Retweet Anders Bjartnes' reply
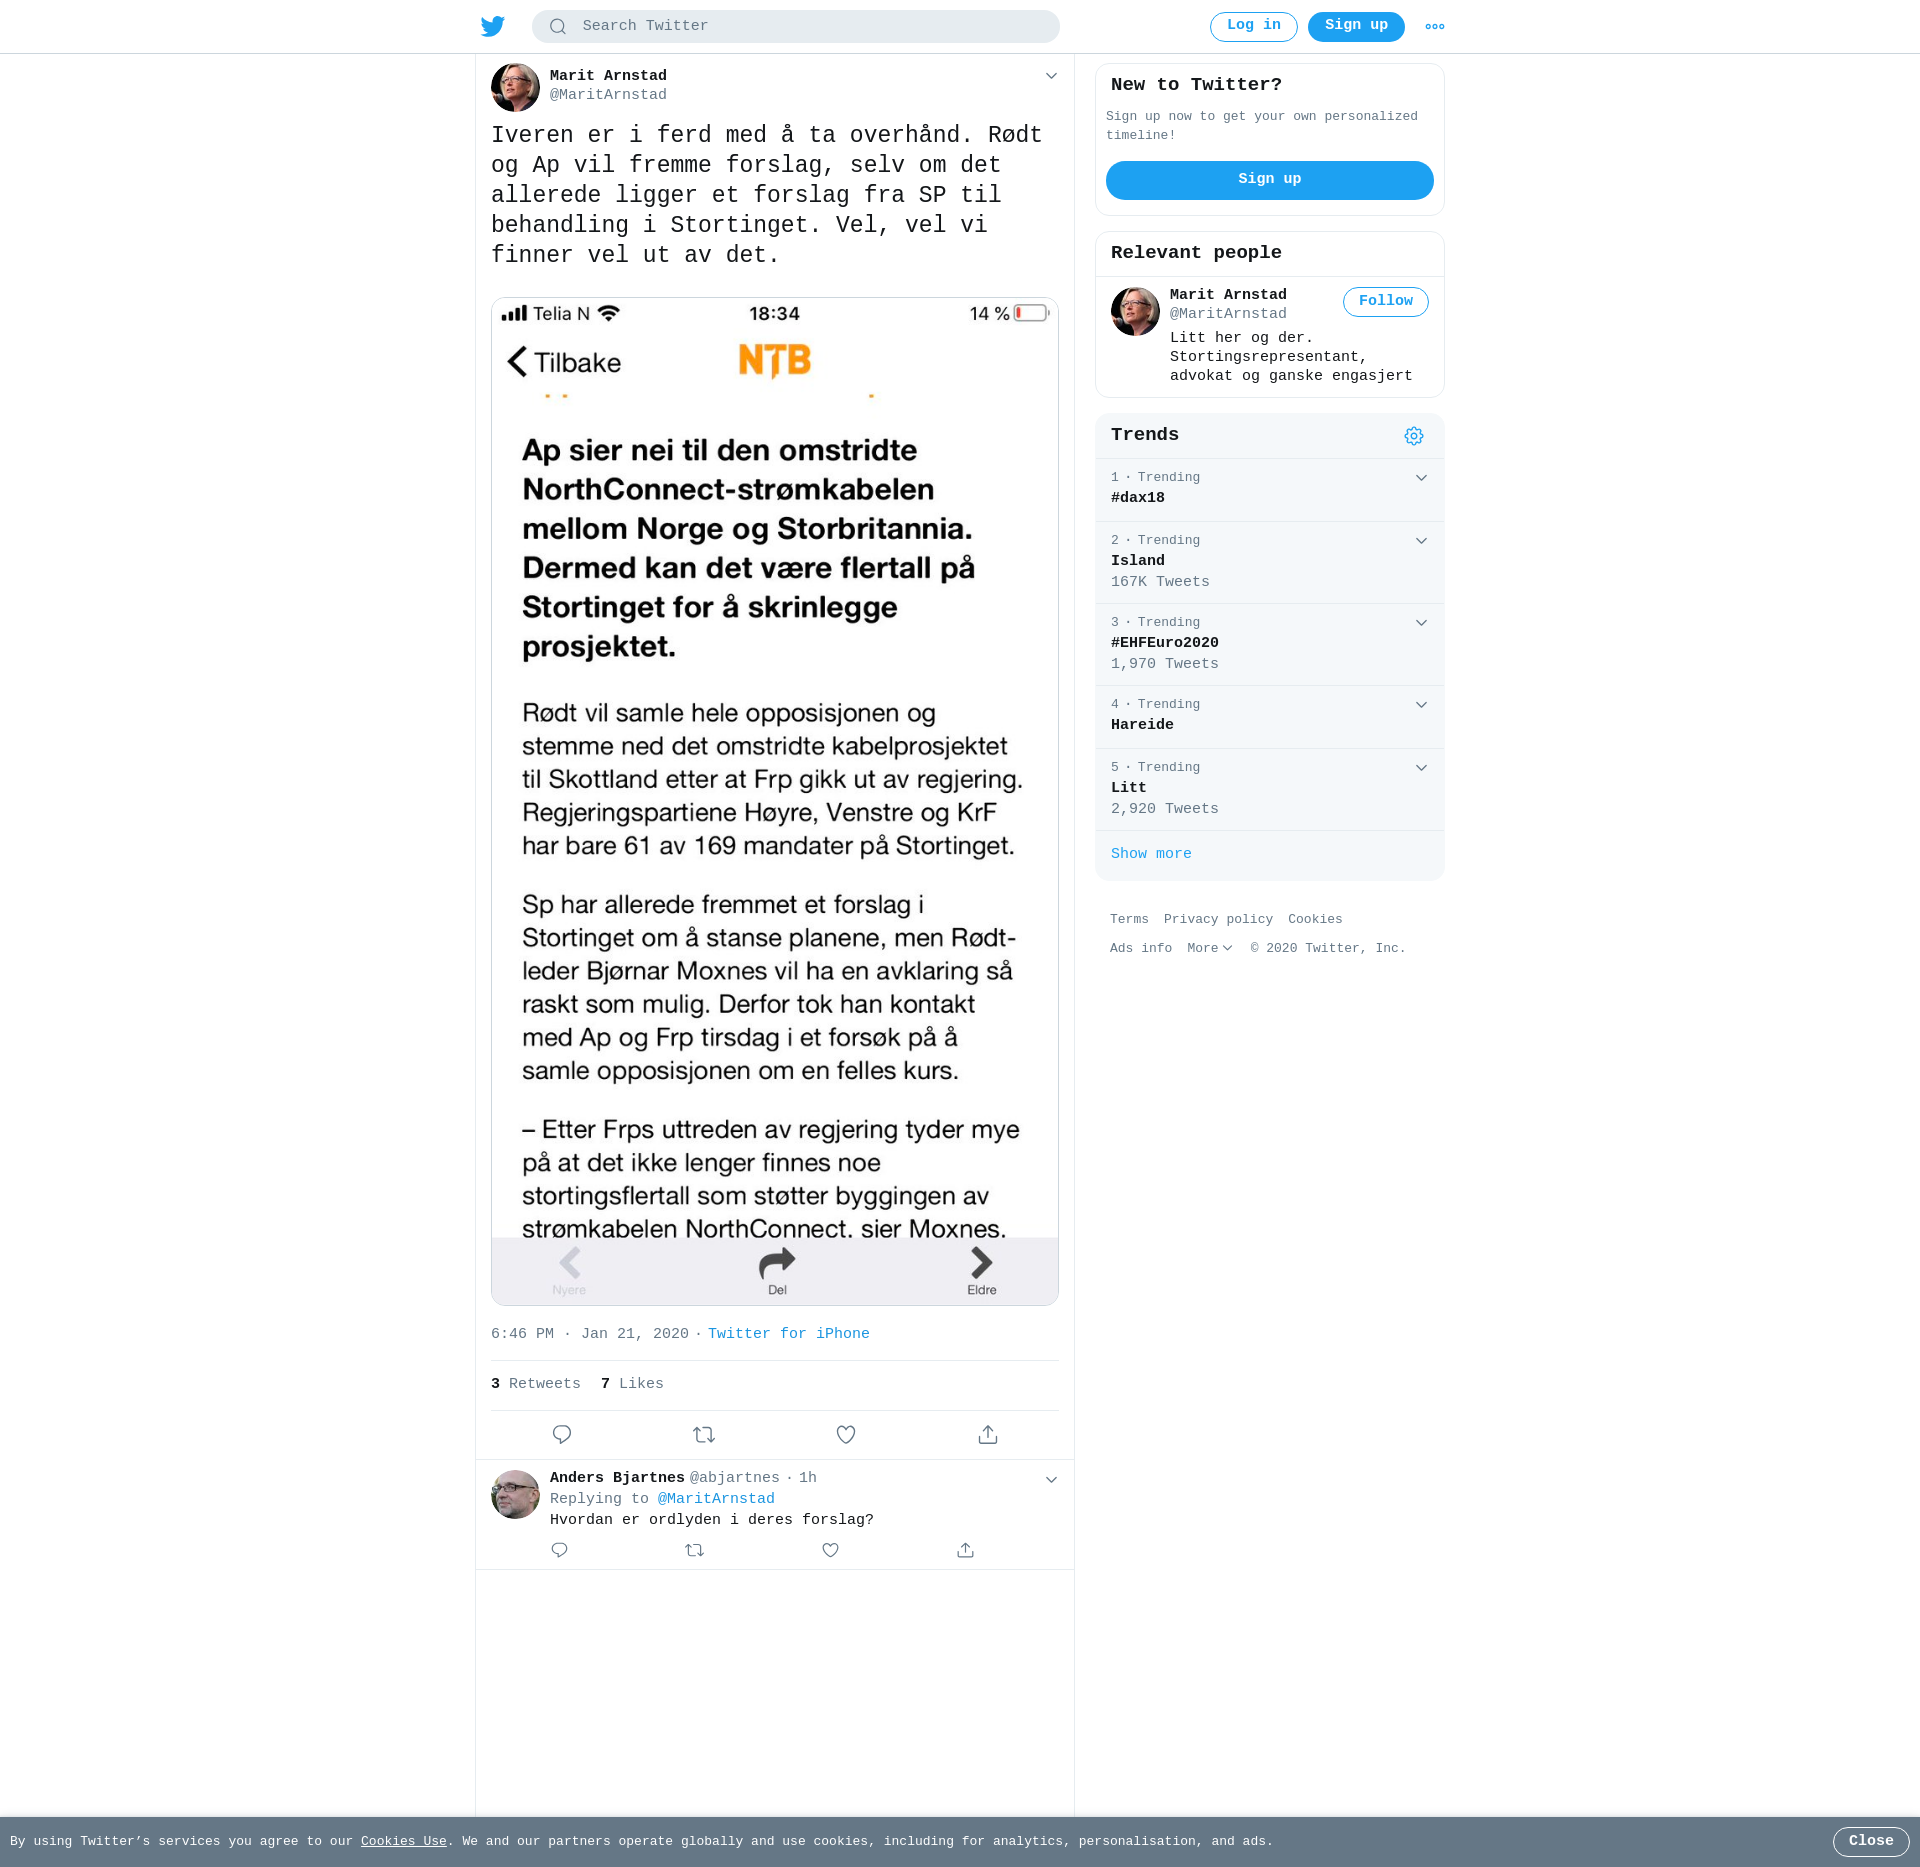The image size is (1920, 1867). click(695, 1550)
